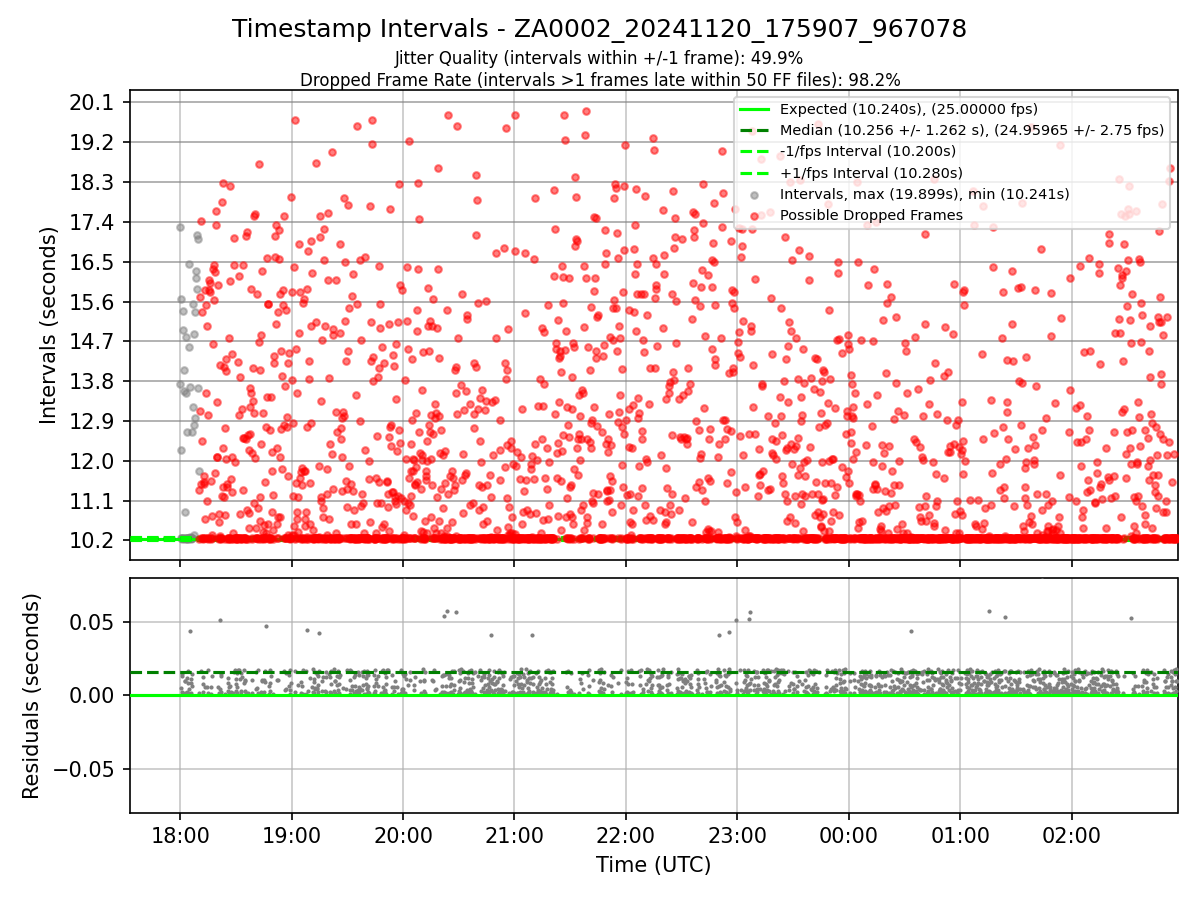Click the x-axis tick label 19:00
Screen dimensions: 1200x900
tap(292, 836)
